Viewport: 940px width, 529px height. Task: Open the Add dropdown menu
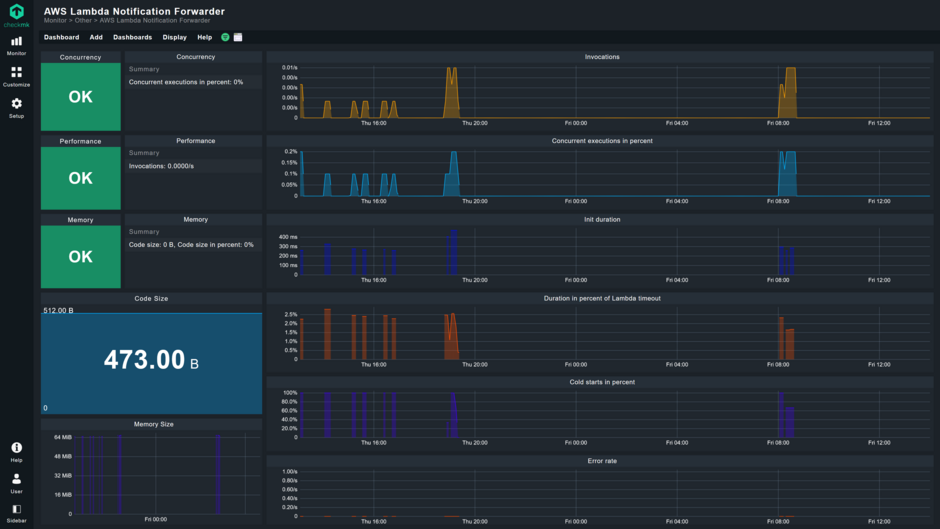96,37
